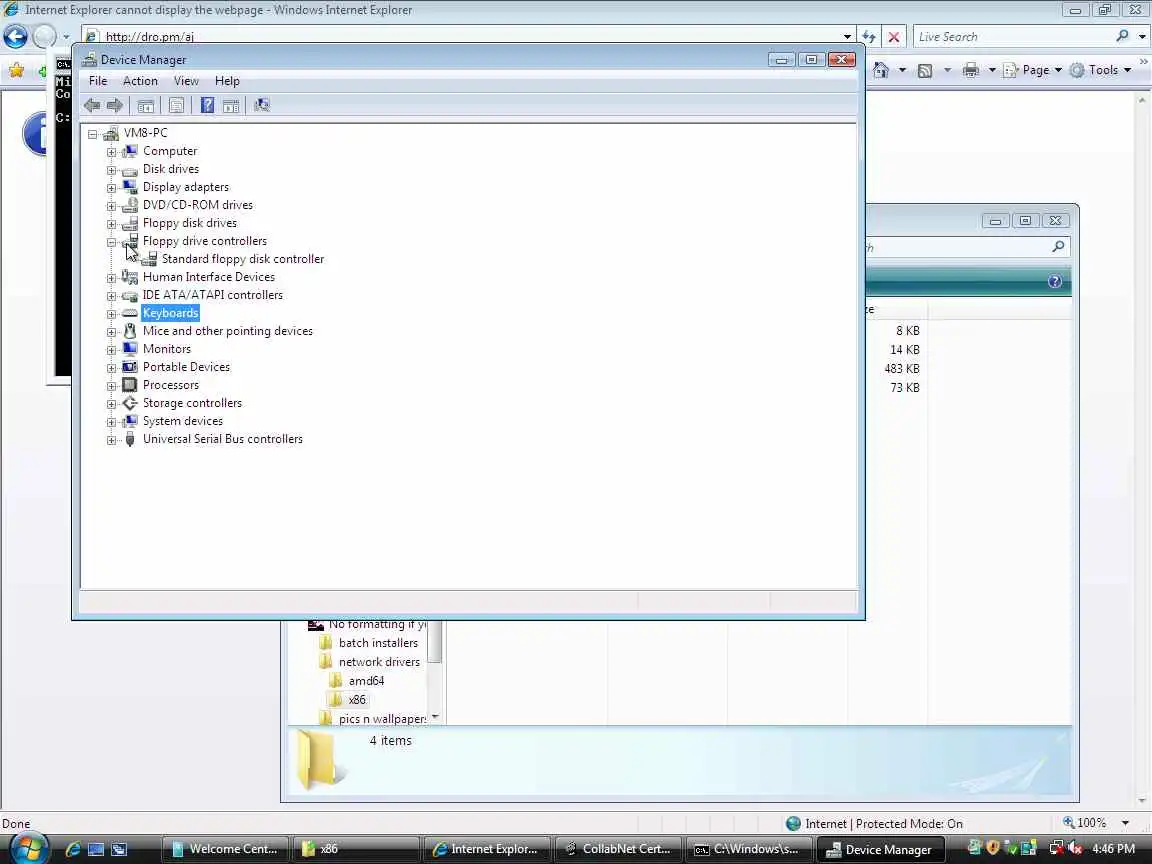Select the Storage controllers category

click(192, 403)
